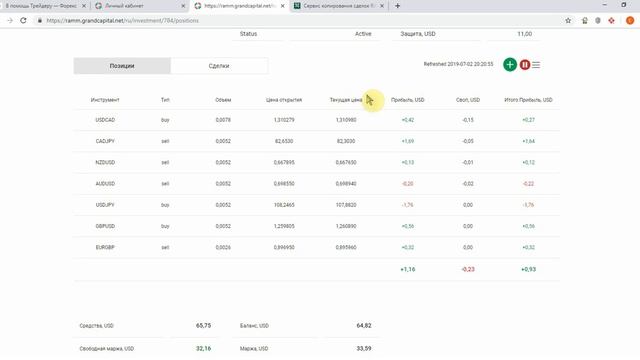Open a new browser tab
Image resolution: width=640 pixels, height=360 pixels.
(398, 6)
